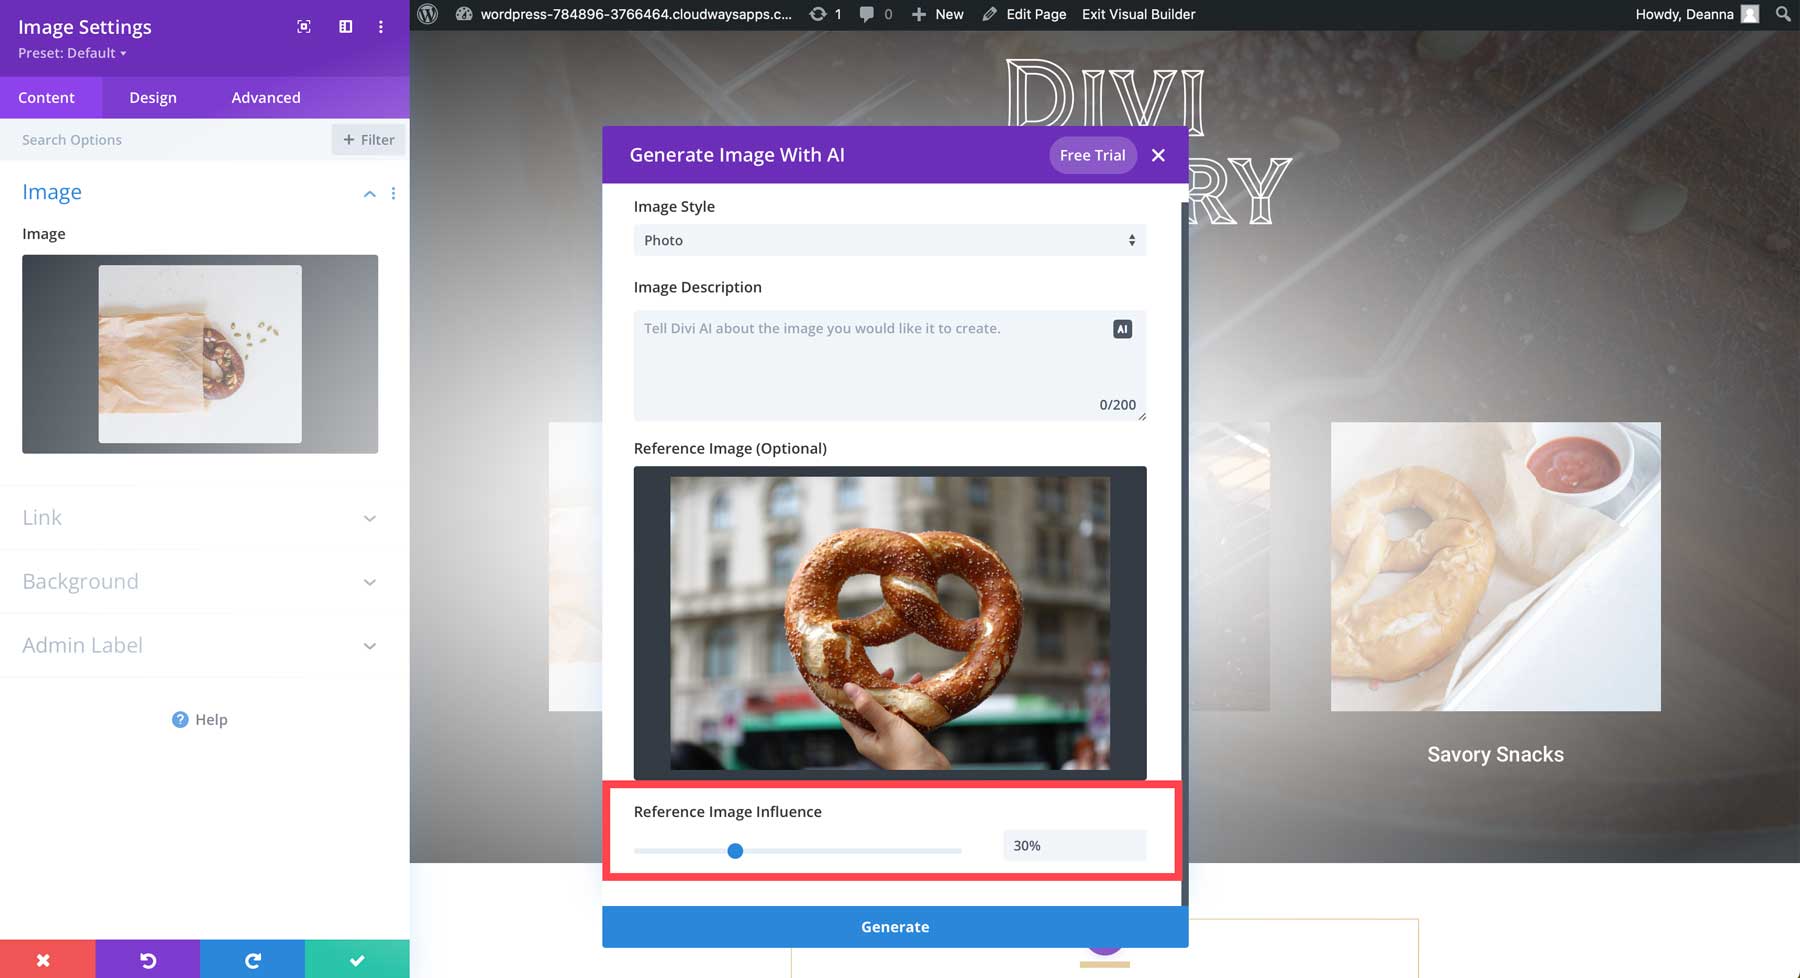
Task: Click the Search Options field
Action: pos(165,140)
